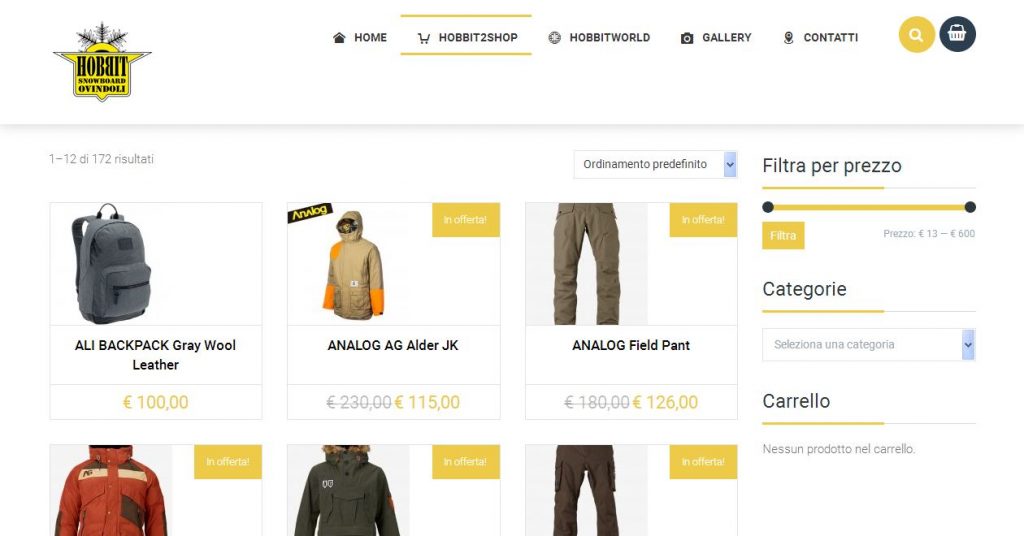Screen dimensions: 1024x536
Task: Click the house icon beside HOME
Action: tap(339, 38)
